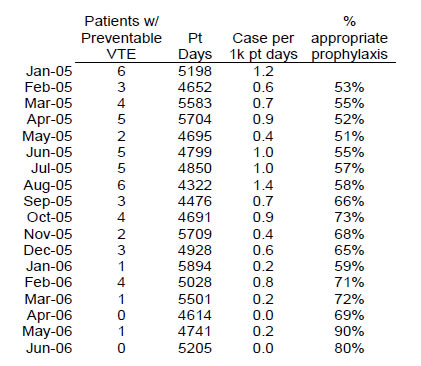Select the Pt Days column header
421x366 pixels.
tap(195, 46)
